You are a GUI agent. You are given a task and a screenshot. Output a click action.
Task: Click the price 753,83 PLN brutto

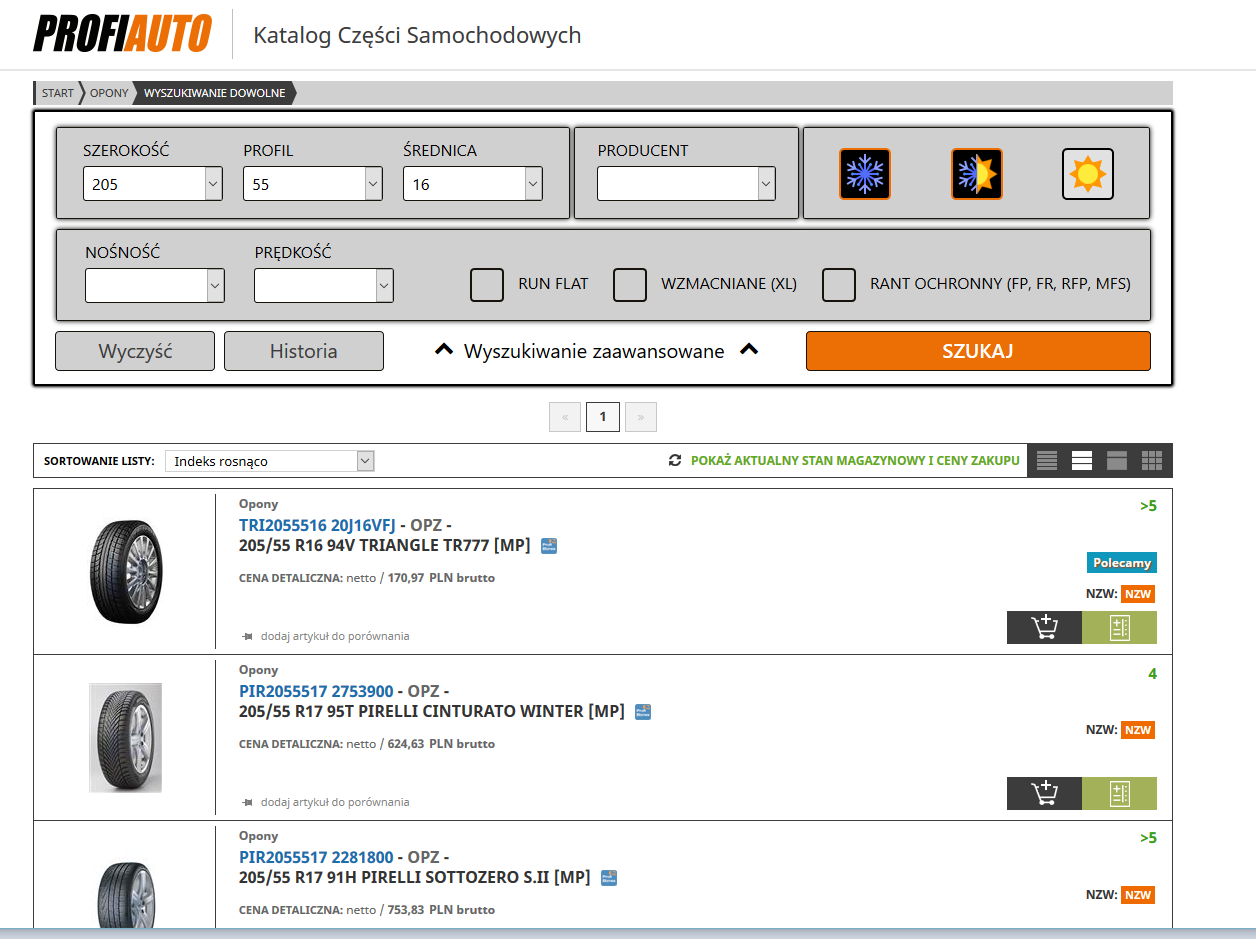click(x=441, y=910)
